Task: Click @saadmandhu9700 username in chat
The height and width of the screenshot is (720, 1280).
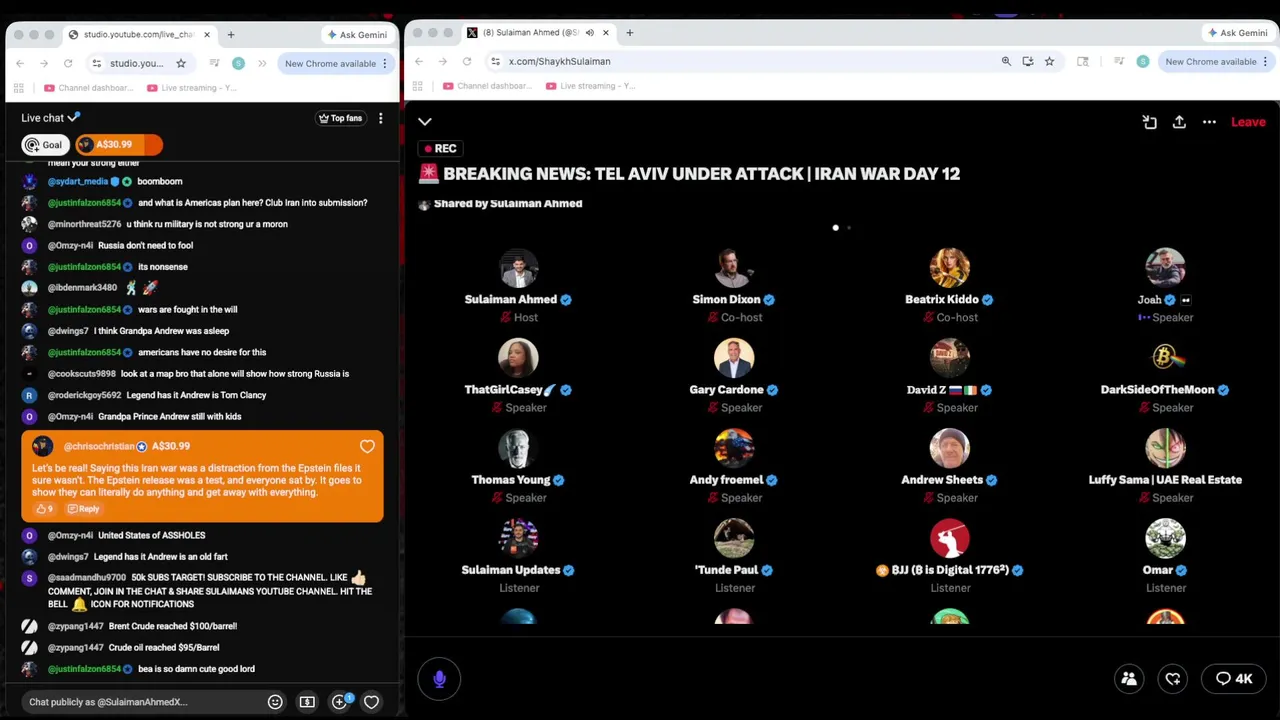Action: [x=87, y=578]
